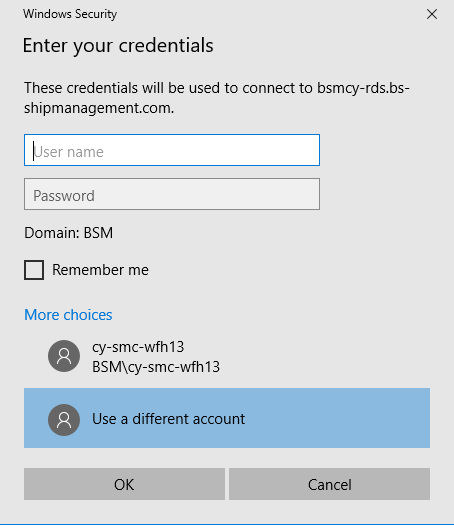
Task: Click the User name placeholder text
Action: (68, 152)
